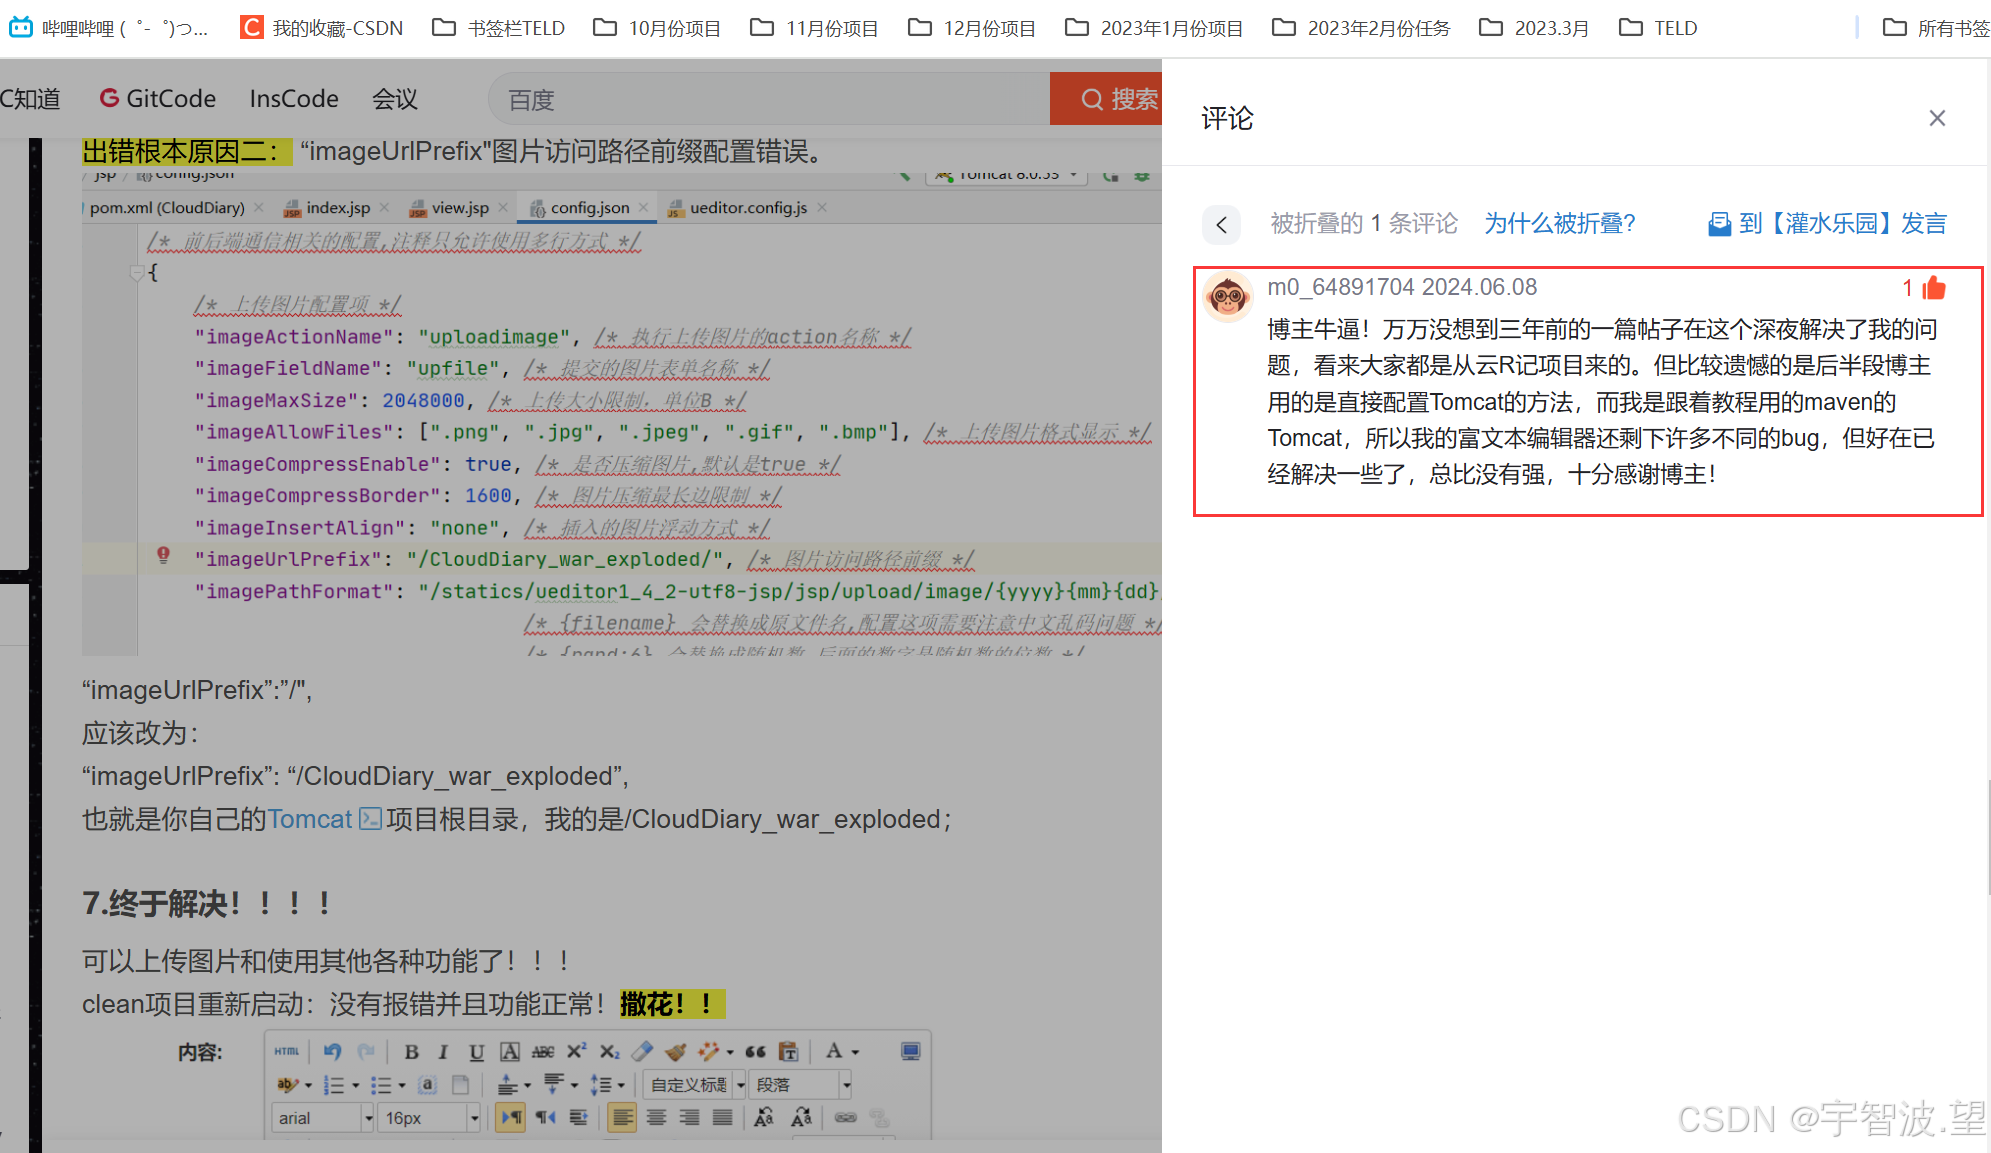Screen dimensions: 1991x1153
Task: Expand the arial font family dropdown
Action: click(x=367, y=1118)
